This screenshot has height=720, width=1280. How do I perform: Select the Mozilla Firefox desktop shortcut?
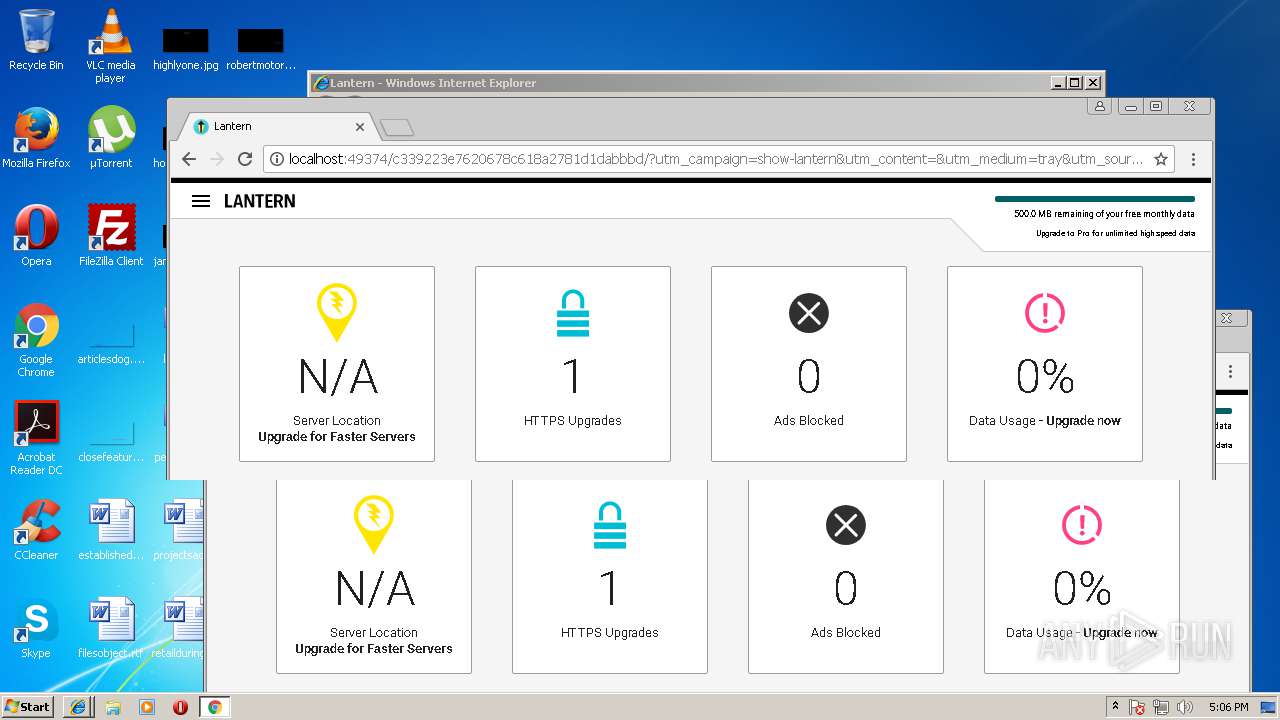tap(36, 138)
